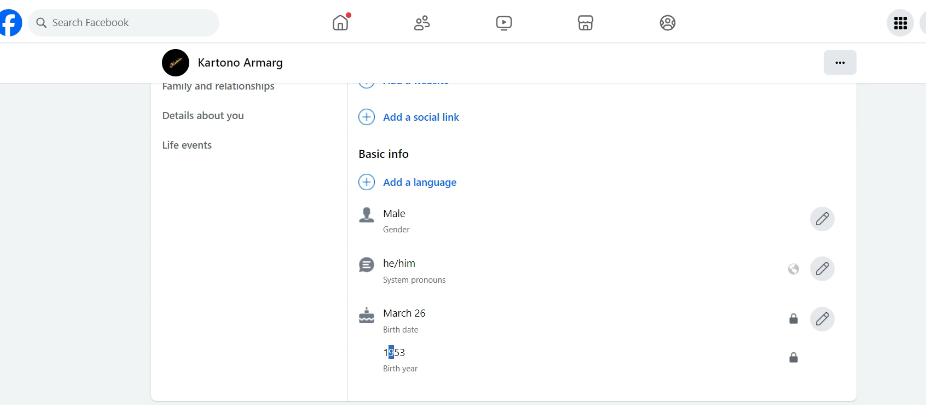Open the Marketplace icon
This screenshot has height=405, width=926.
(586, 22)
